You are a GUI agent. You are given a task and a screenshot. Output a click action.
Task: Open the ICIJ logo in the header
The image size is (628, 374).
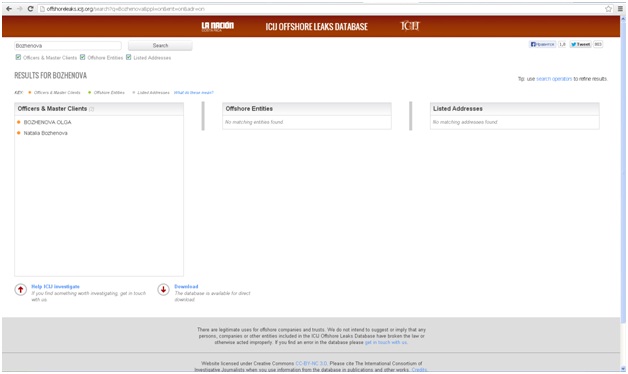click(410, 26)
